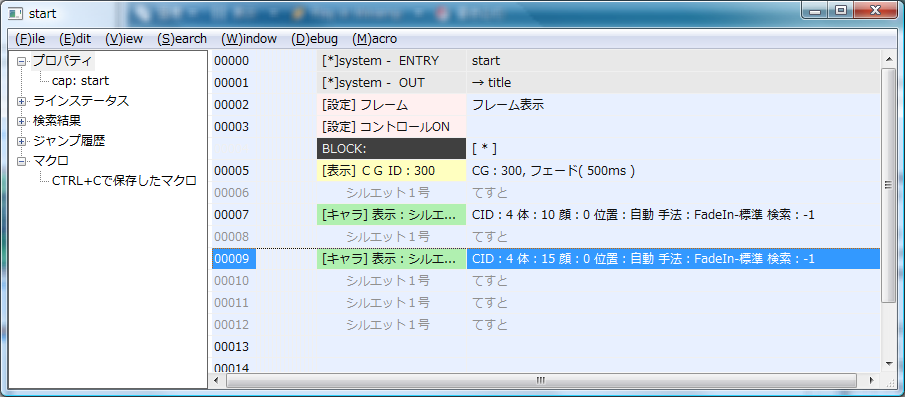Screen dimensions: 905x397
Task: Select CTRL+Cで保存したマクロ tree item
Action: pyautogui.click(x=124, y=181)
